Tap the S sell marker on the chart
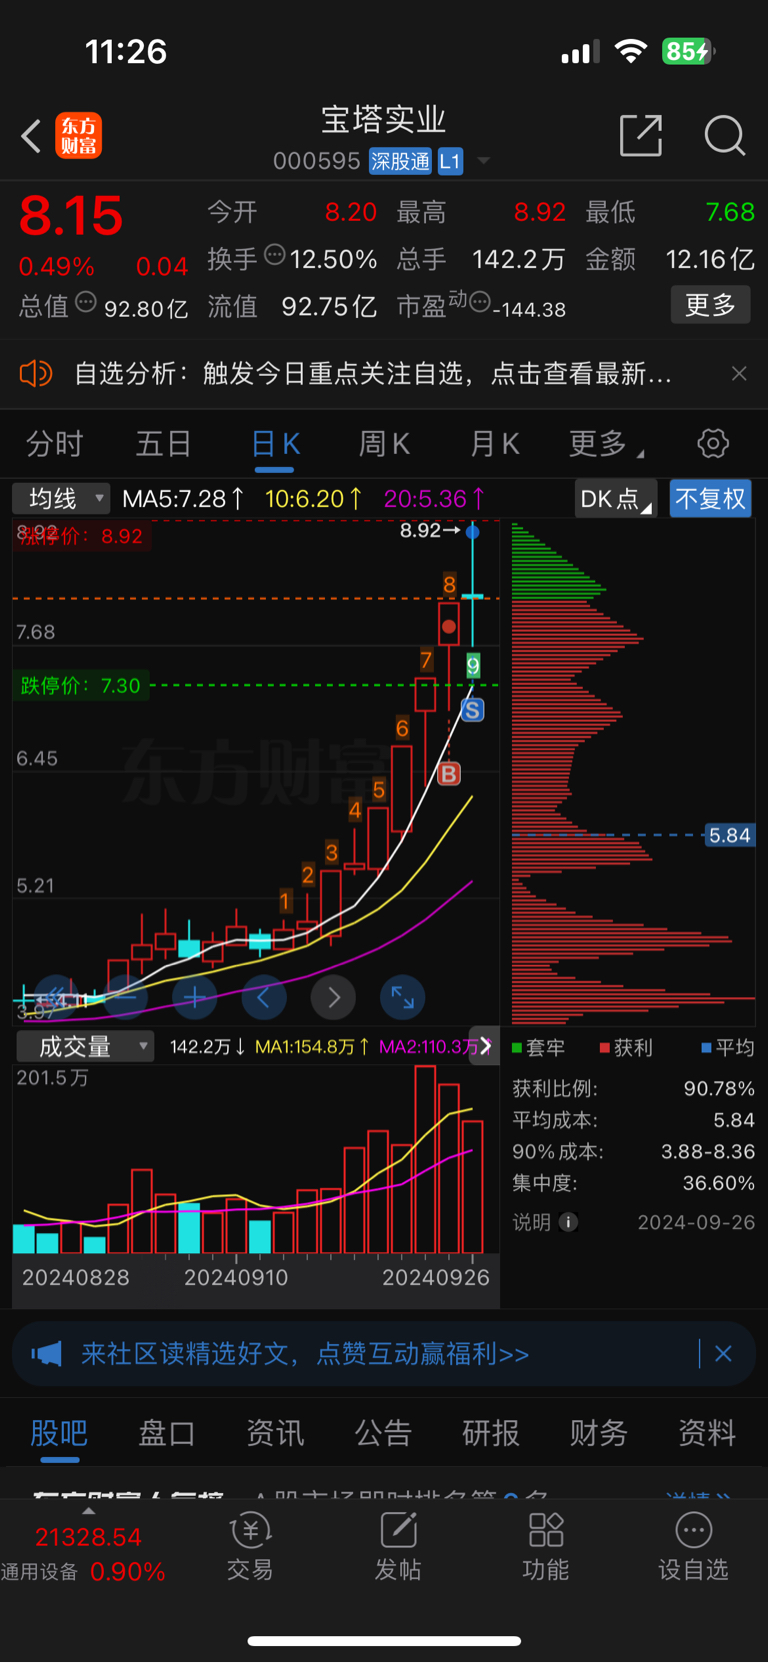 [x=472, y=710]
